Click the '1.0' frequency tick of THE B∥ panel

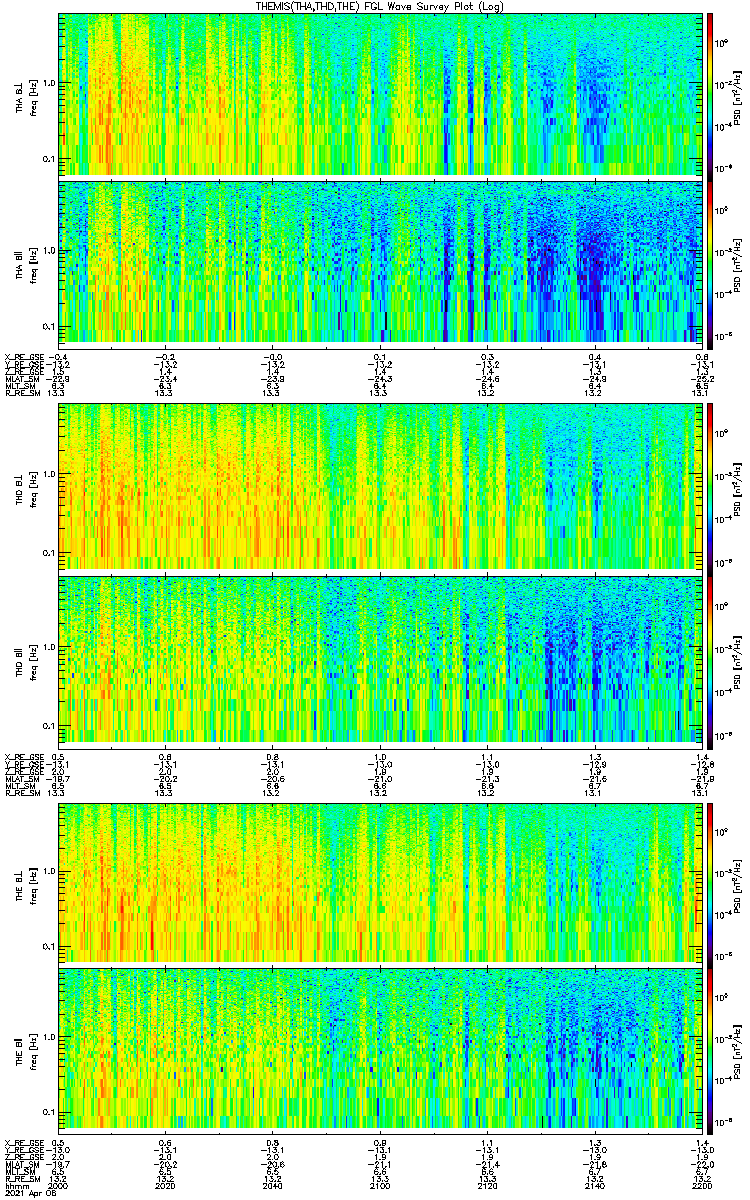(x=49, y=1039)
